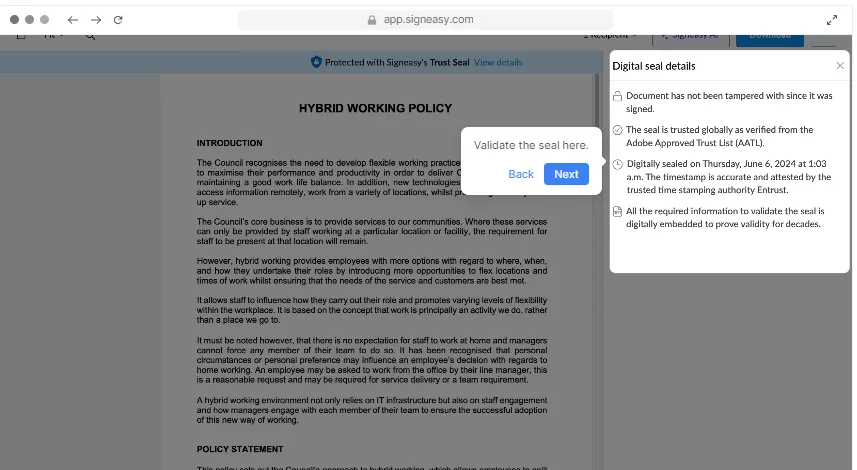Click the checkmark icon beside AATL message
The image size is (857, 470).
tap(617, 130)
